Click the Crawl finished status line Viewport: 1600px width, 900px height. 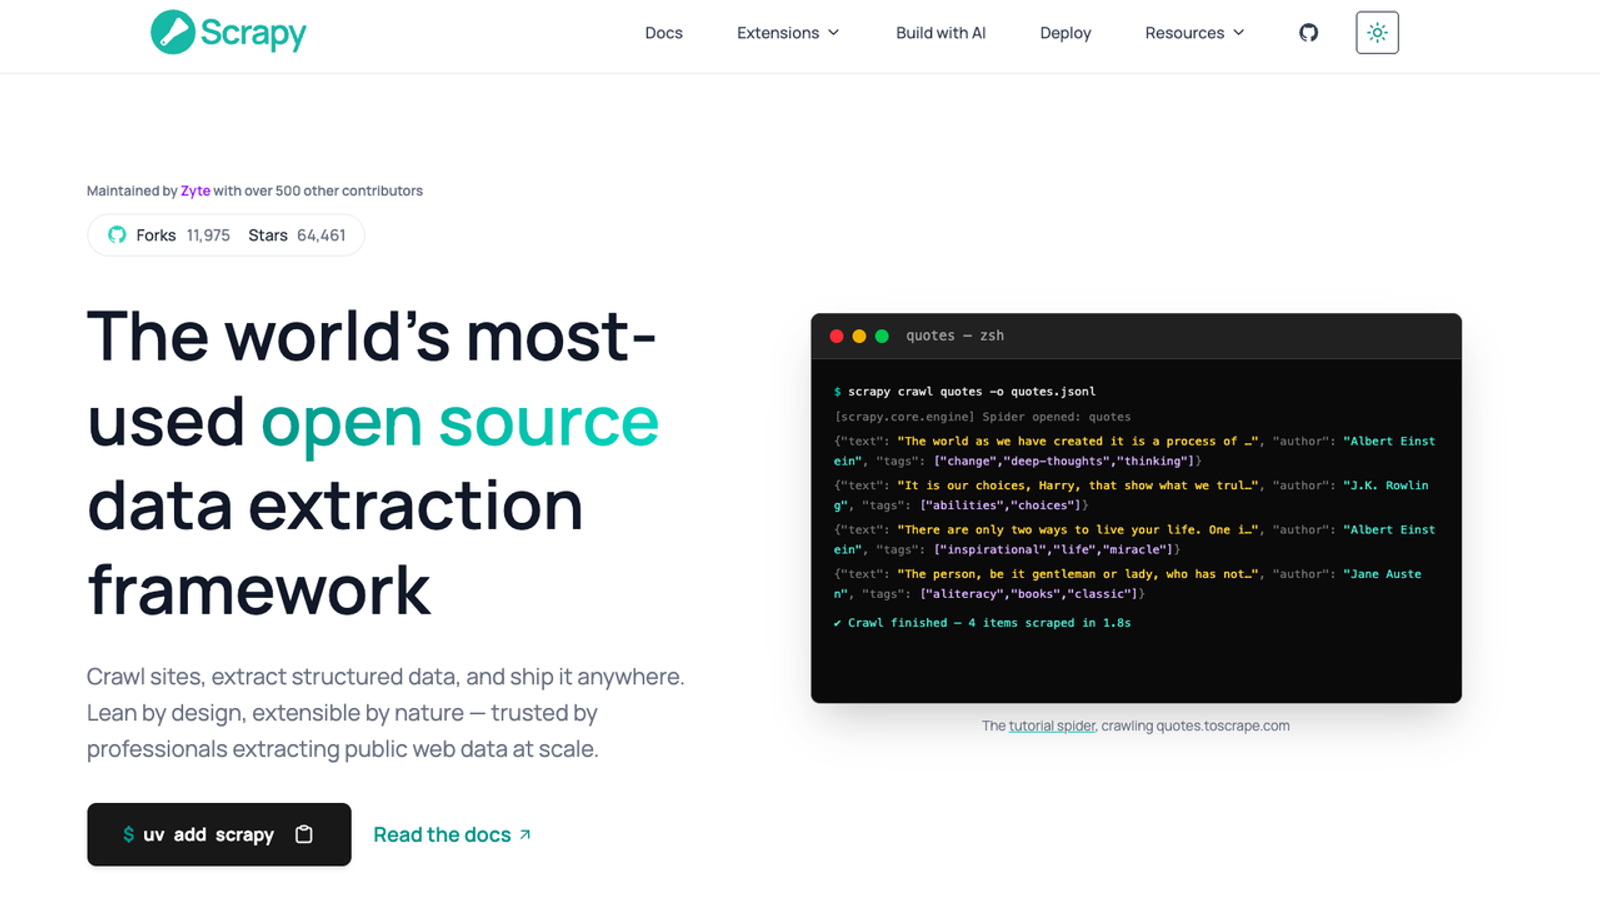(x=983, y=623)
